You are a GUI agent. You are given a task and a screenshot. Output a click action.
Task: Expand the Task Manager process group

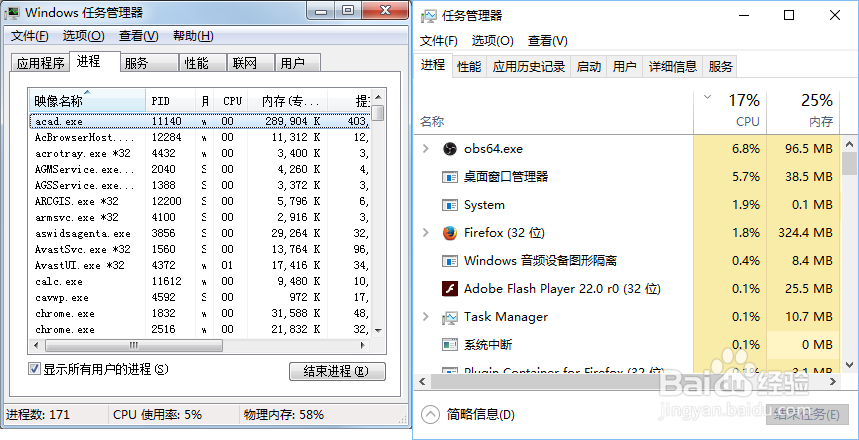(426, 317)
